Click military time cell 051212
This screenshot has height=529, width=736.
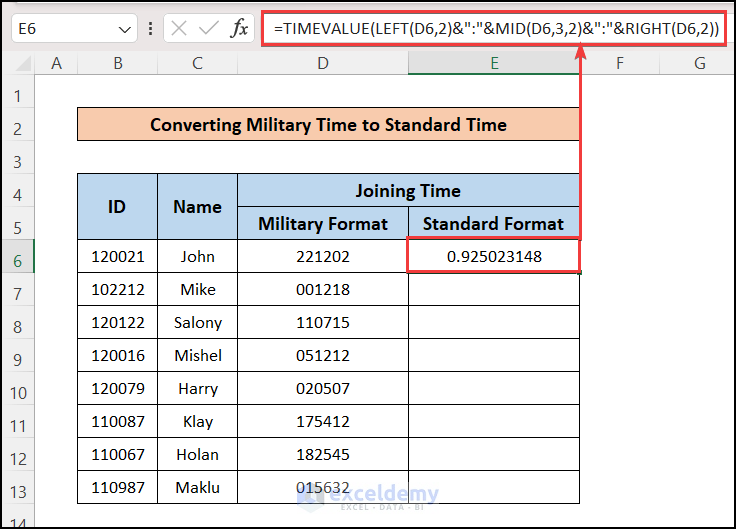323,355
